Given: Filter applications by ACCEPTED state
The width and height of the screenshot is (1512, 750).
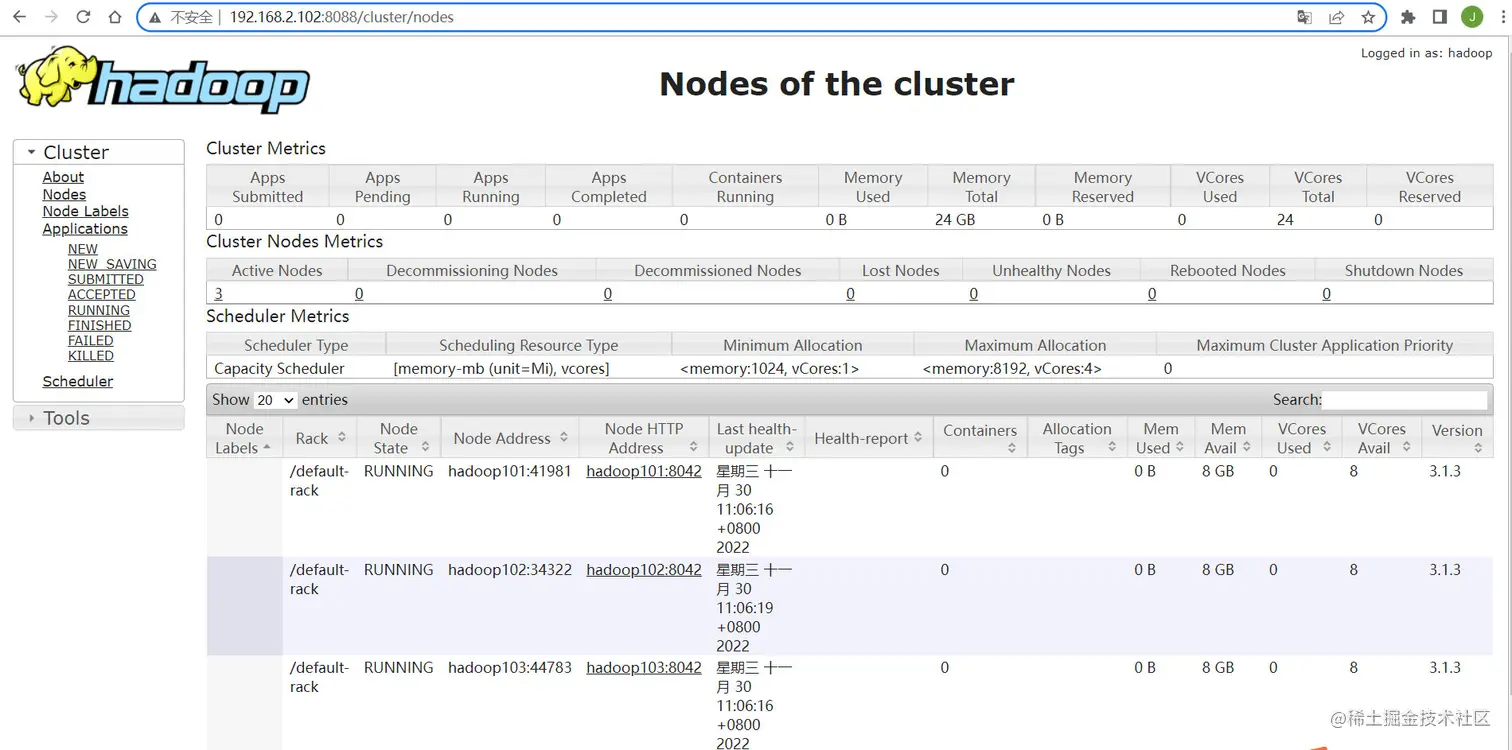Looking at the screenshot, I should [x=102, y=294].
